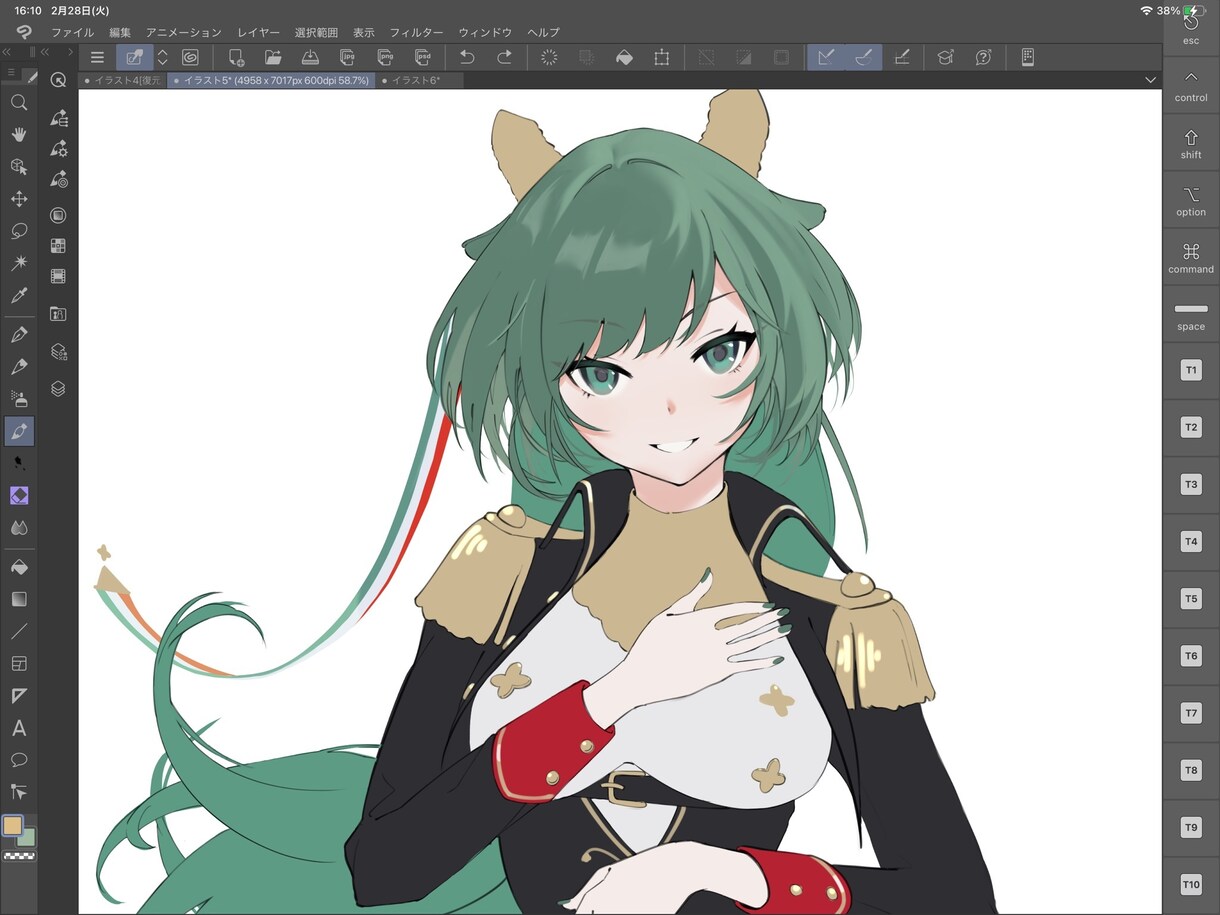The height and width of the screenshot is (915, 1220).
Task: Select the Magnifier zoom tool
Action: pyautogui.click(x=19, y=102)
